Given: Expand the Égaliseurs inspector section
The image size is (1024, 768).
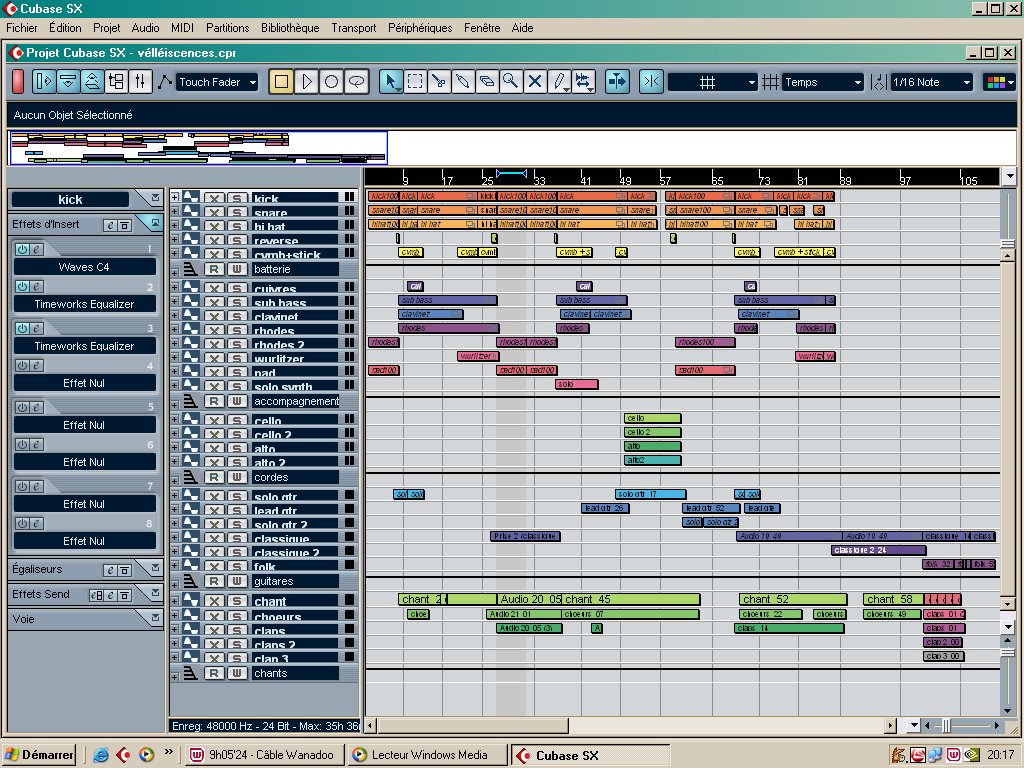Looking at the screenshot, I should click(x=155, y=568).
